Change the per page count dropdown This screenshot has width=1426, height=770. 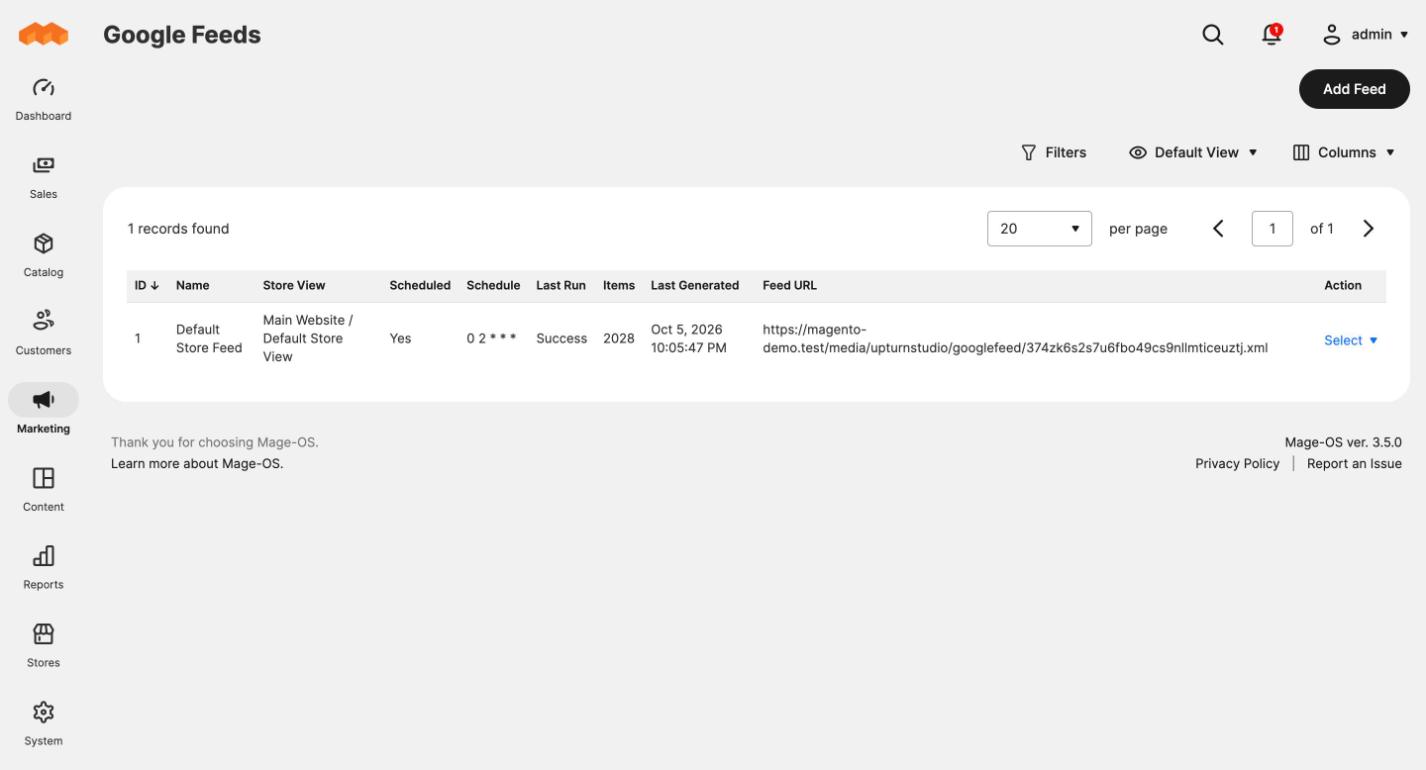[x=1039, y=228]
